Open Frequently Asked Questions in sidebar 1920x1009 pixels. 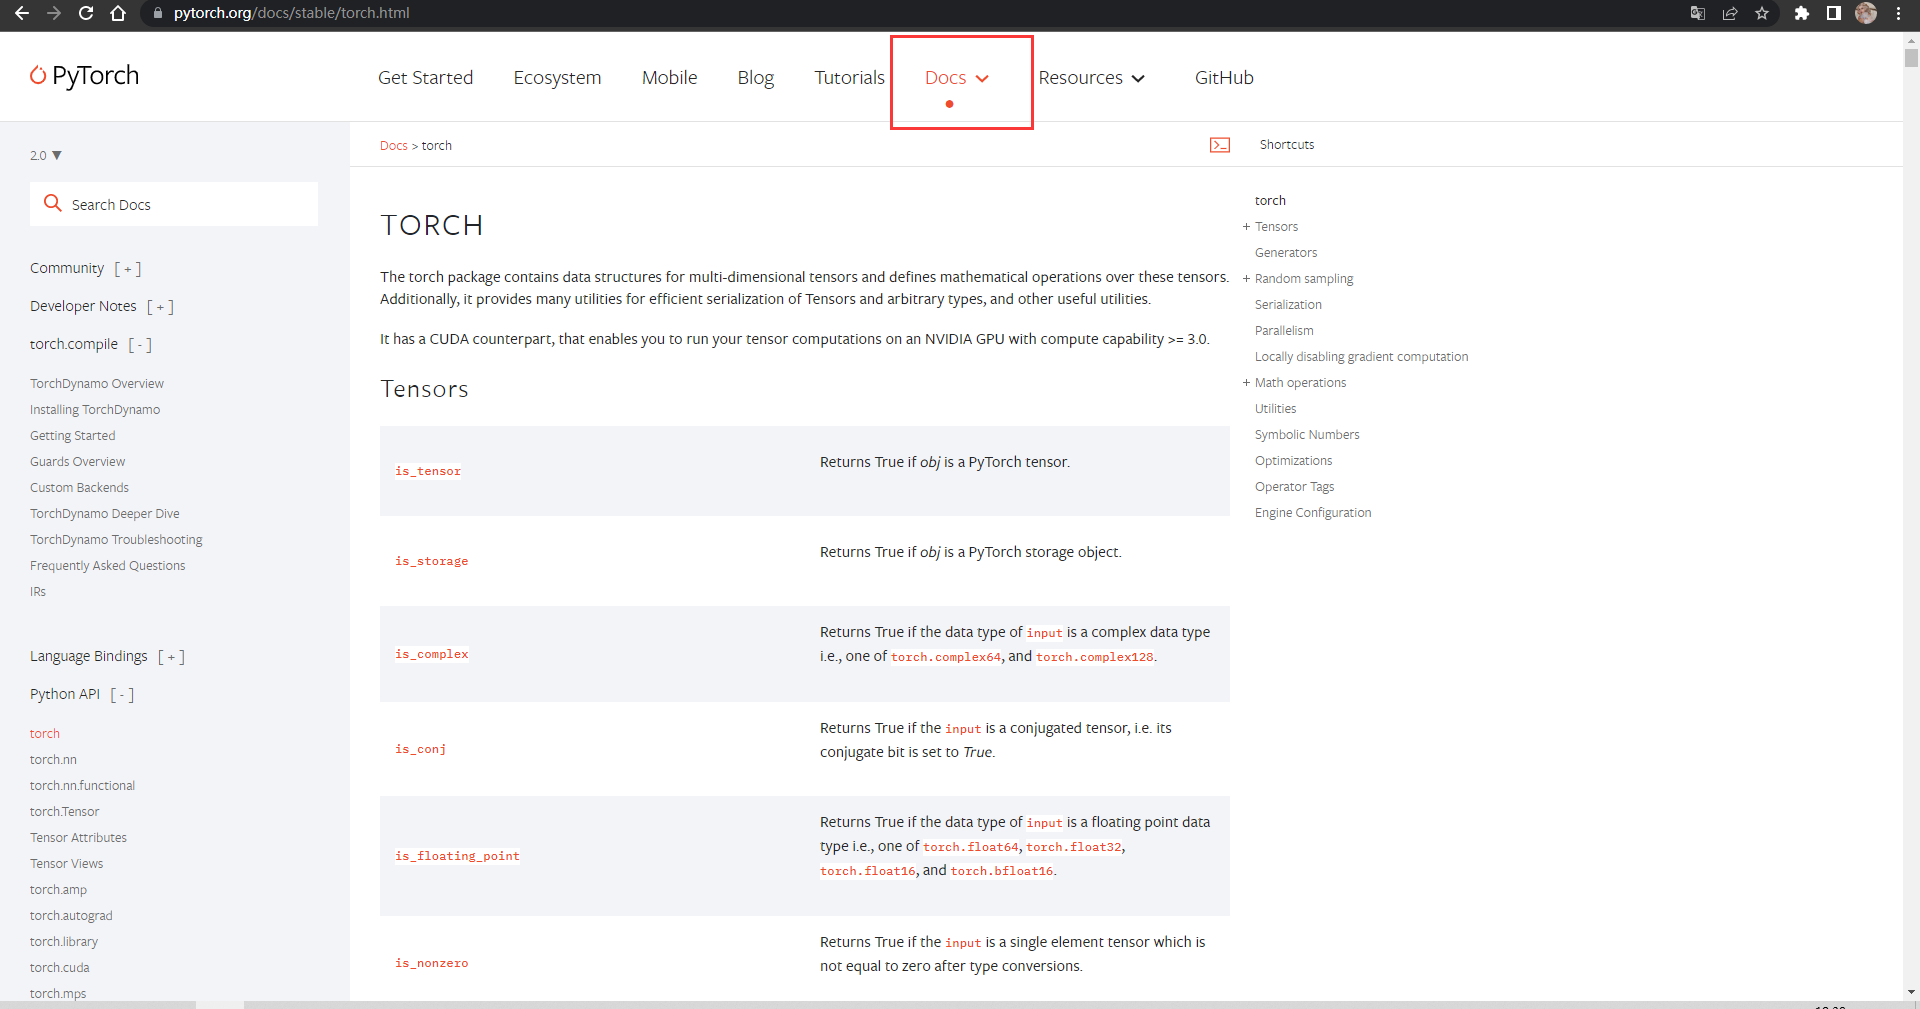pos(107,566)
